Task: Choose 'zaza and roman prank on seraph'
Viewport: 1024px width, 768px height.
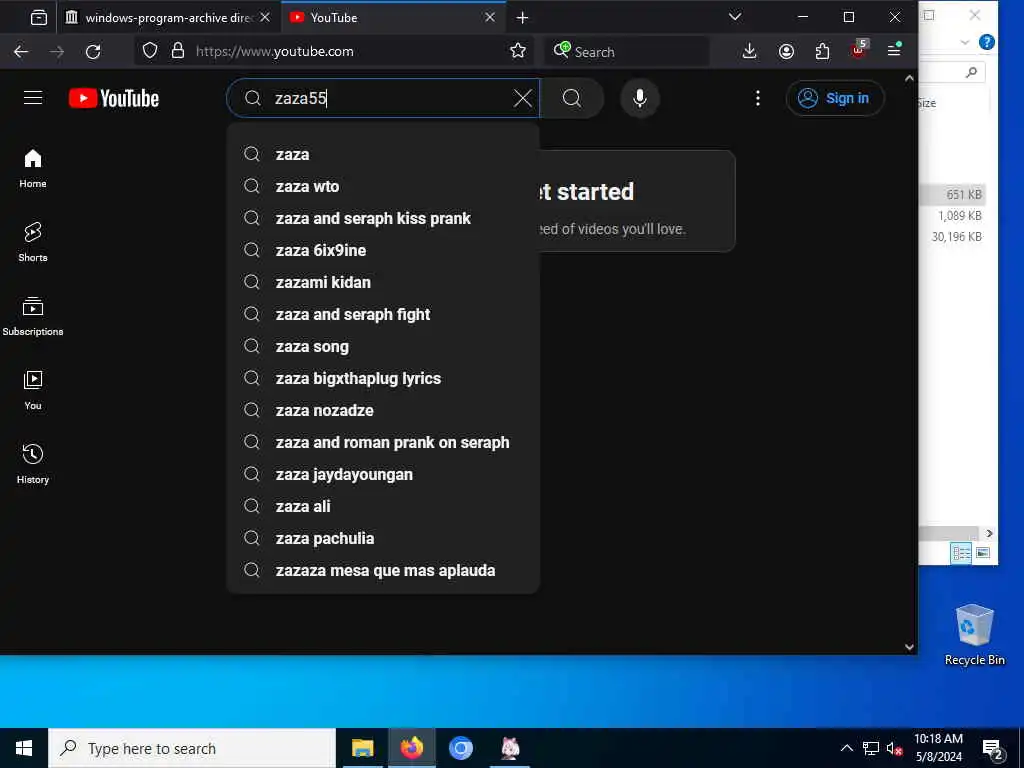Action: pos(383,442)
